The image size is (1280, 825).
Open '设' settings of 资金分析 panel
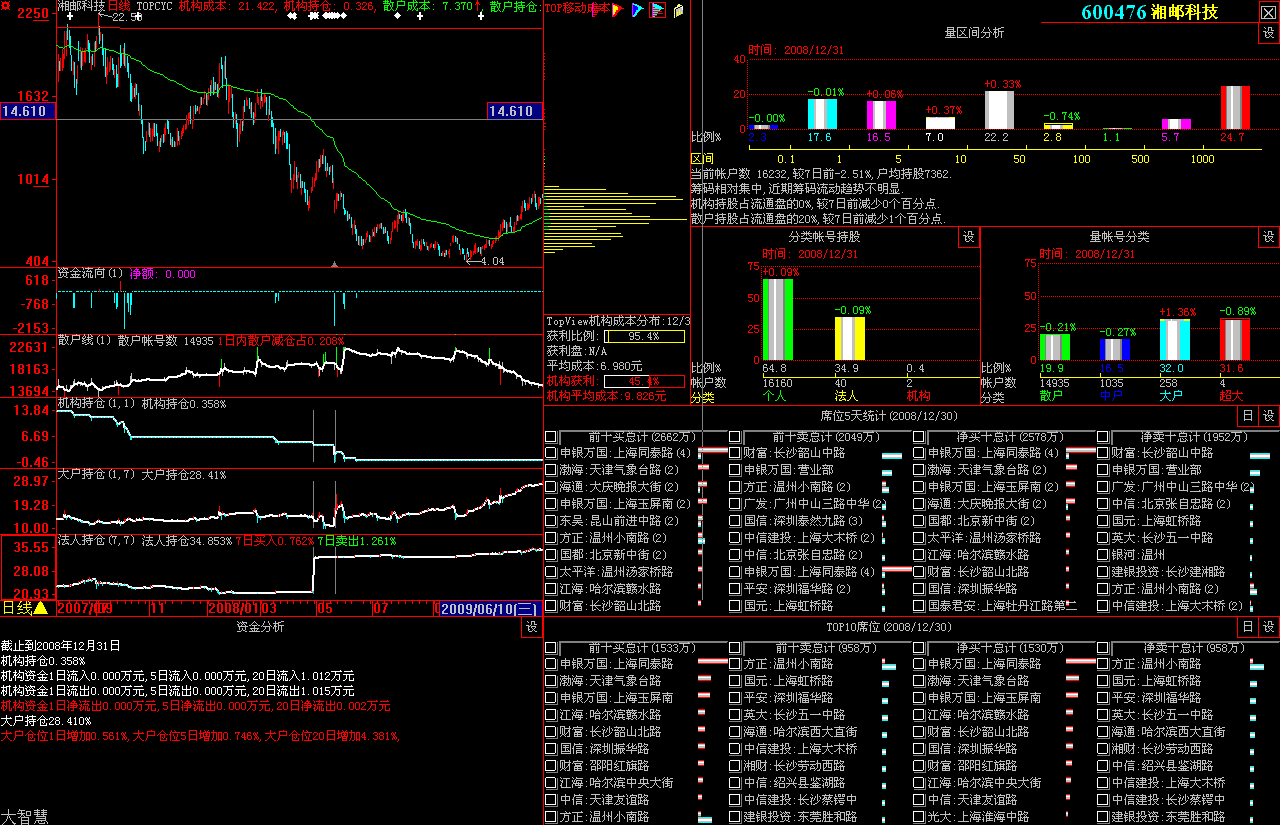(530, 627)
